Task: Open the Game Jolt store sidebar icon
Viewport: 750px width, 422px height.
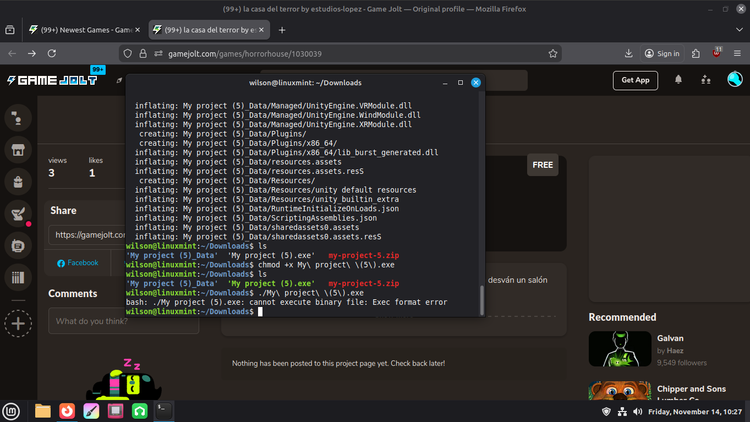Action: tap(18, 150)
